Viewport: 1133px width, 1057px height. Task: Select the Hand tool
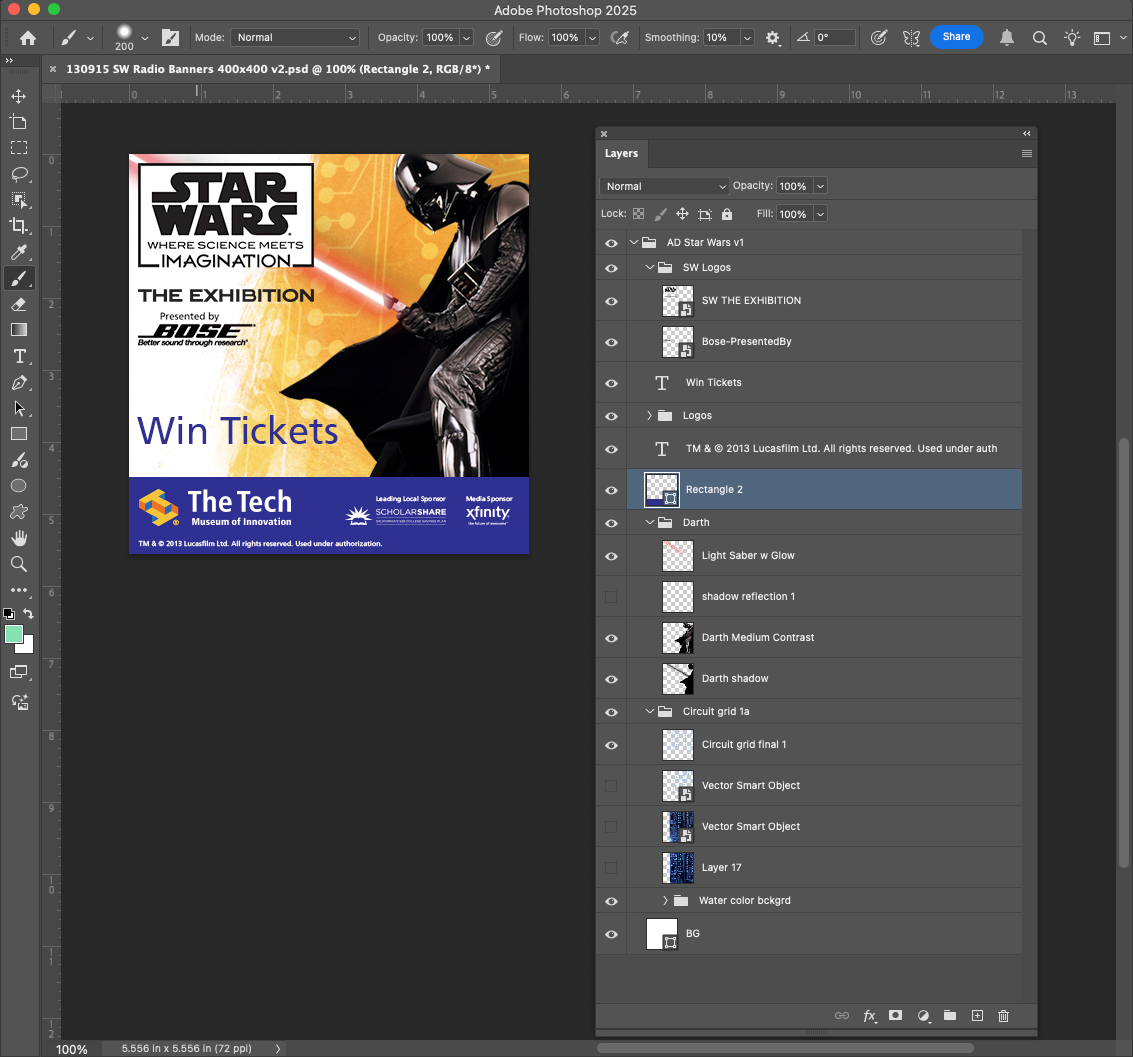[x=19, y=538]
